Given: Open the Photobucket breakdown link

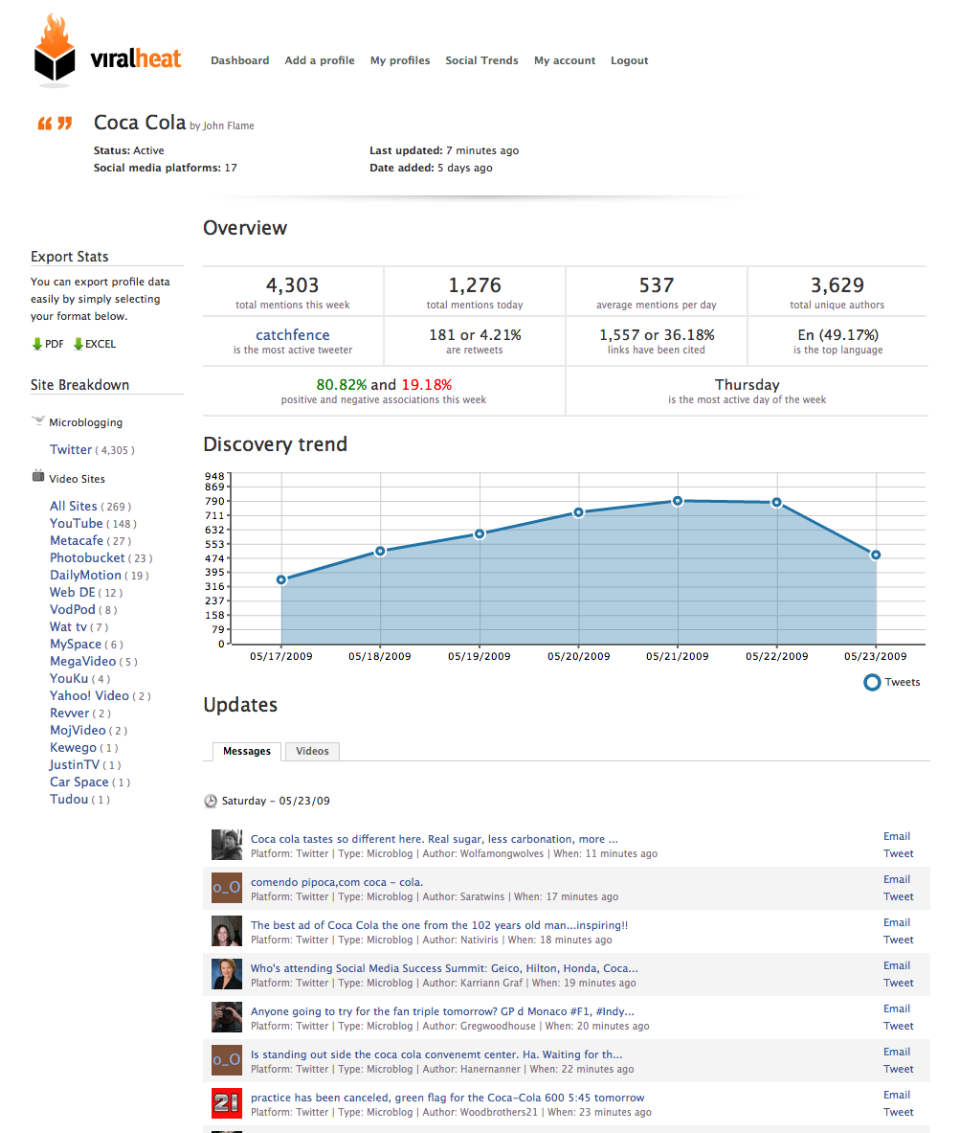Looking at the screenshot, I should [x=87, y=558].
